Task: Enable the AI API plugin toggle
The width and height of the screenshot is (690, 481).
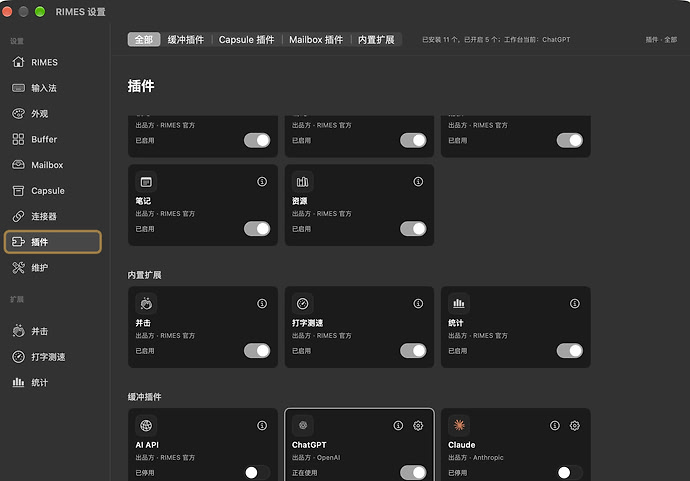Action: pos(257,473)
